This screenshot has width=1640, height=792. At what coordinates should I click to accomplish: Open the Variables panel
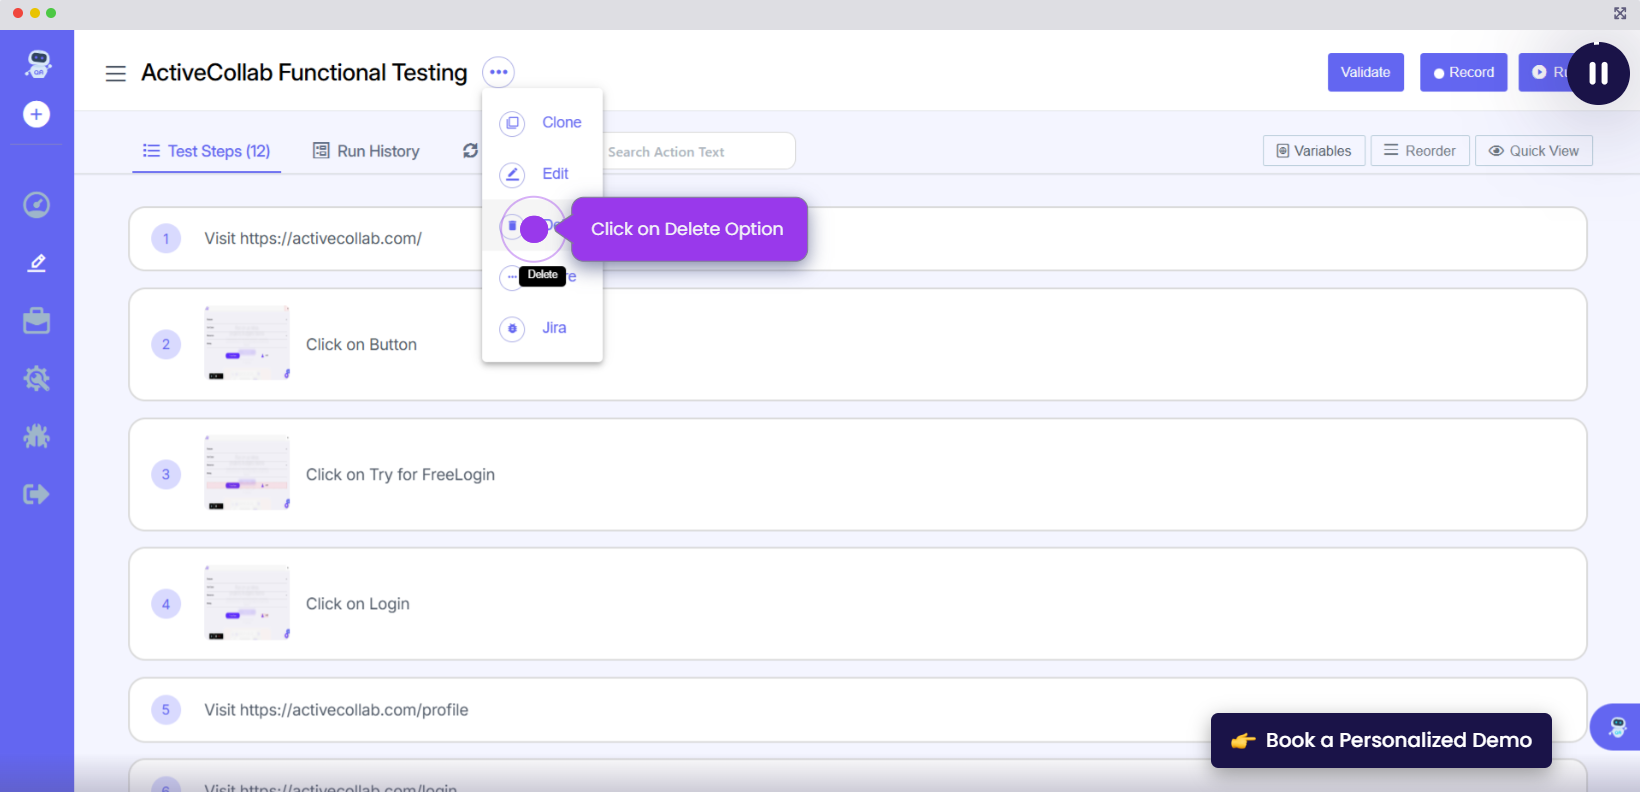pyautogui.click(x=1313, y=151)
